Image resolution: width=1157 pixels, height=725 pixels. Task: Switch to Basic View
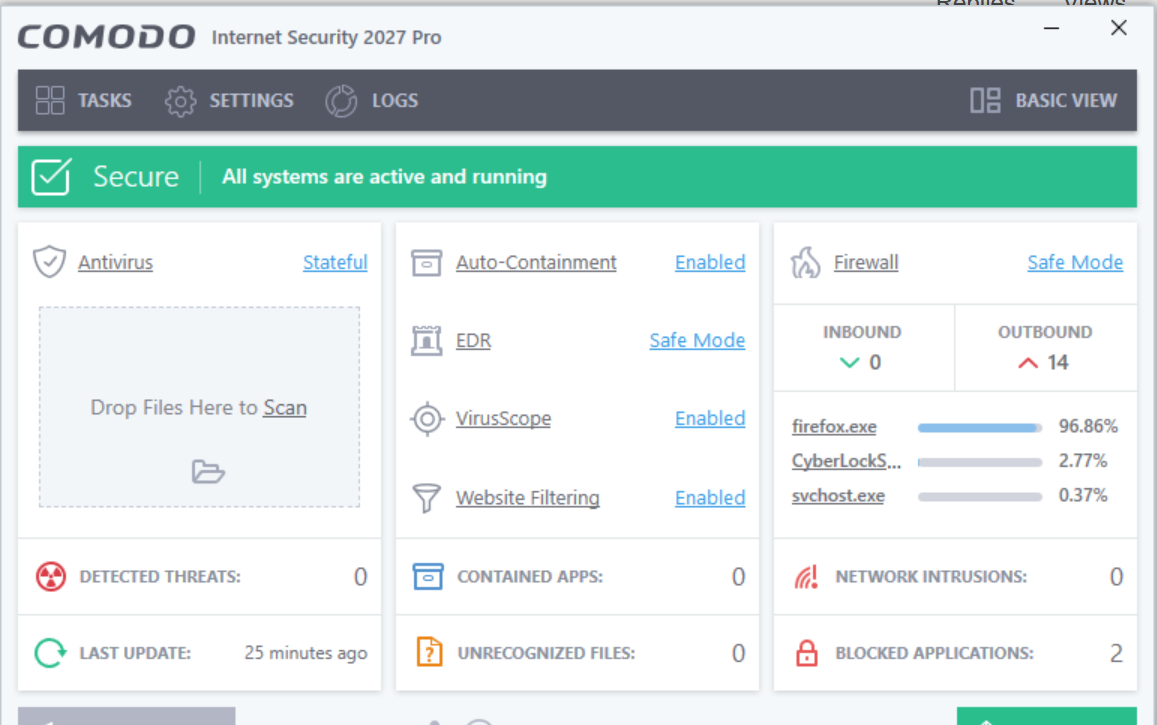tap(1043, 100)
